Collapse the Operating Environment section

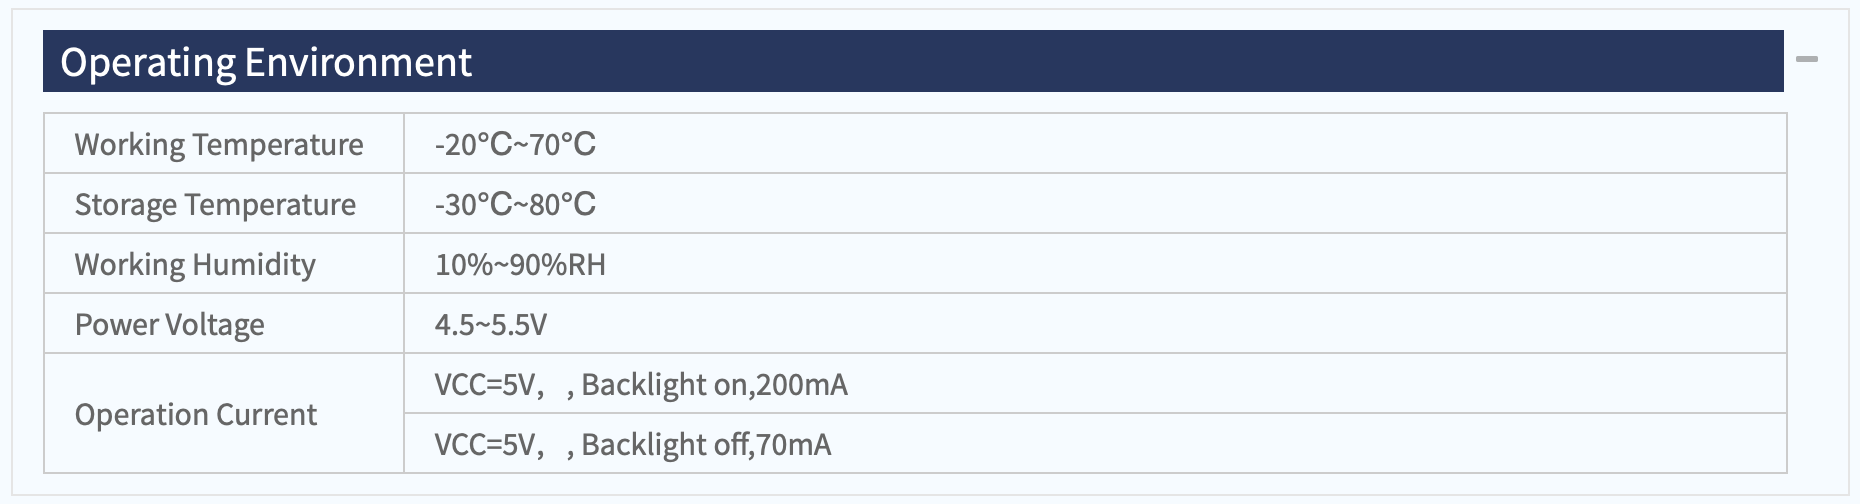[x=1806, y=60]
